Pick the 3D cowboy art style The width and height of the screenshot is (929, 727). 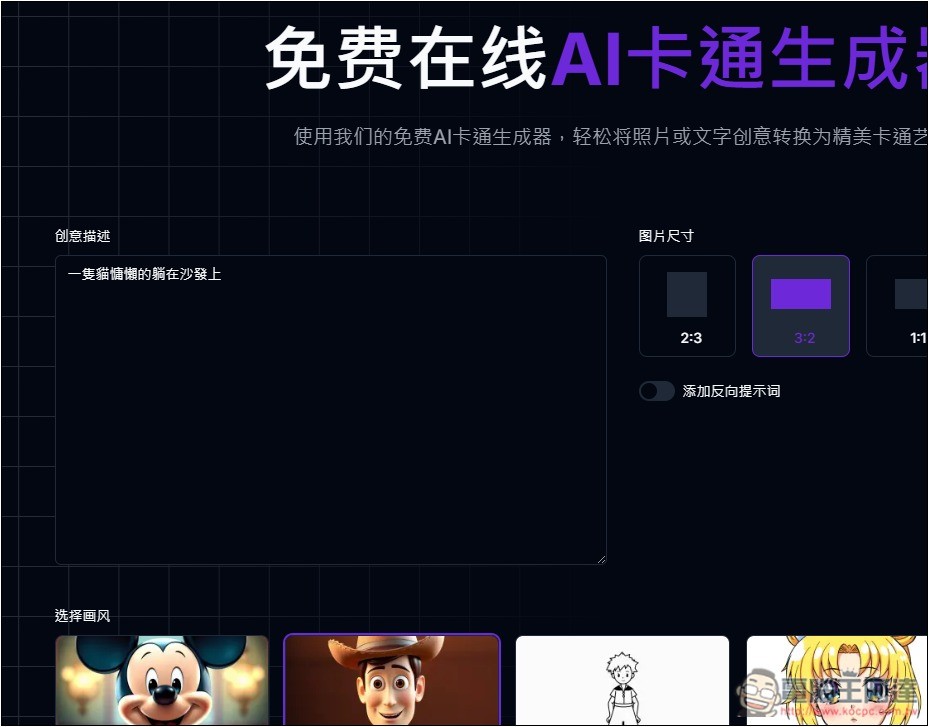point(392,680)
